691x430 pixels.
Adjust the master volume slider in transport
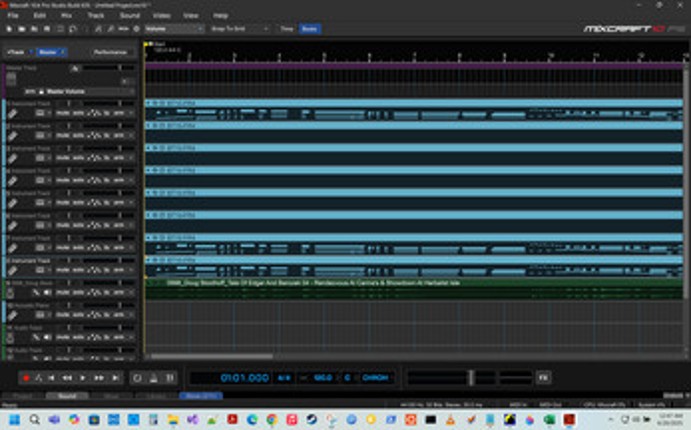click(469, 378)
